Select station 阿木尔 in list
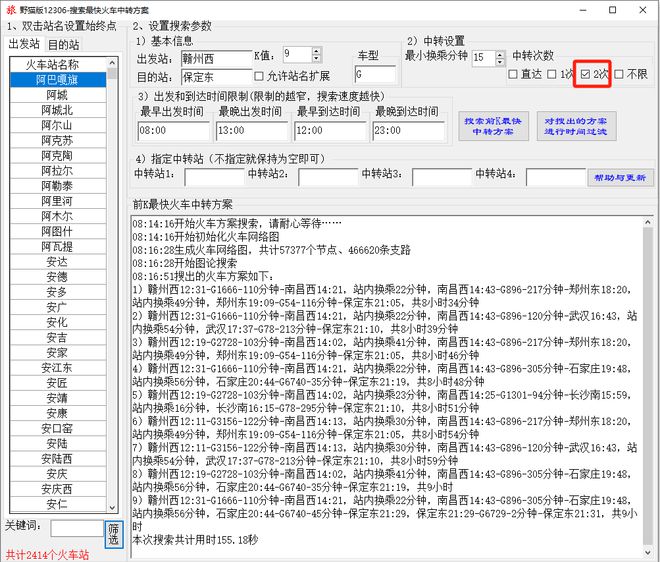The image size is (660, 562). tap(57, 216)
